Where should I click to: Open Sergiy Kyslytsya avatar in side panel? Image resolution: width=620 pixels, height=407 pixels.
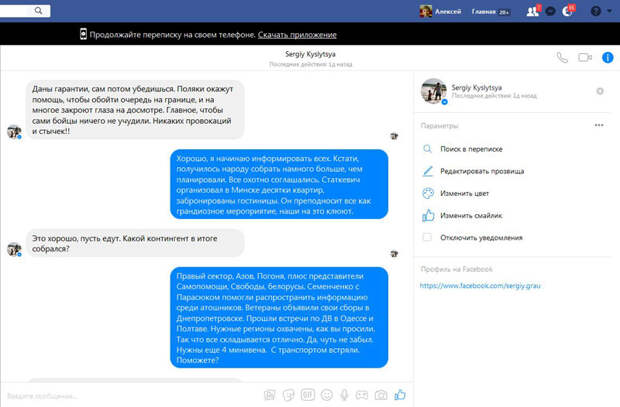tap(434, 91)
